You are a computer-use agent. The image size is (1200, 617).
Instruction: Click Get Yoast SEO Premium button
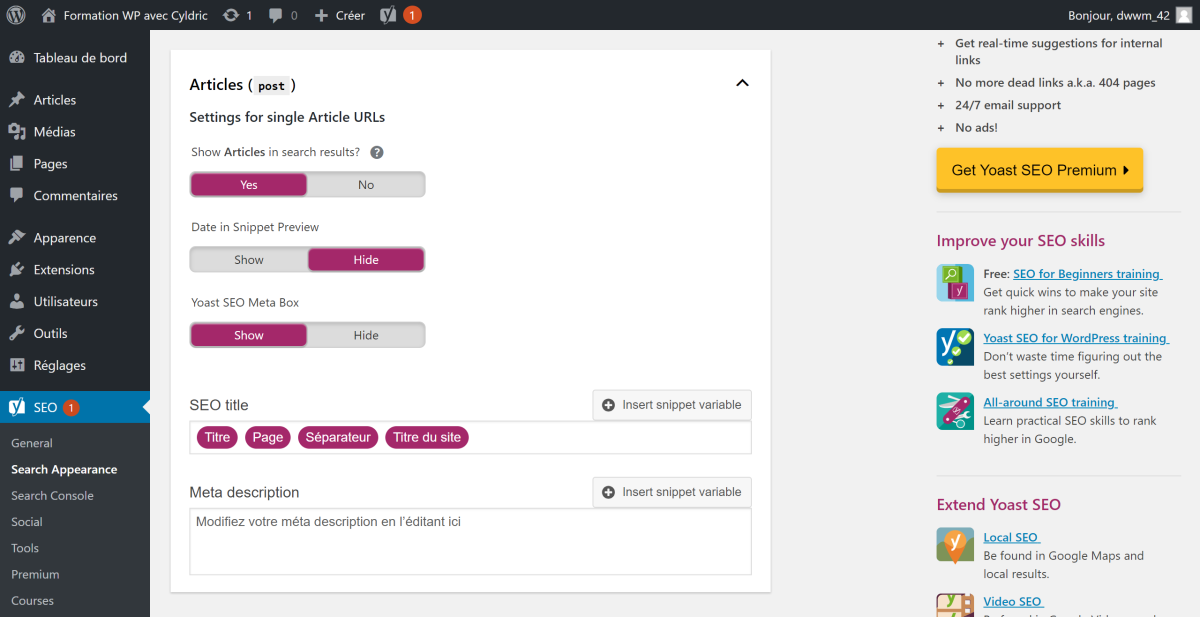tap(1040, 170)
